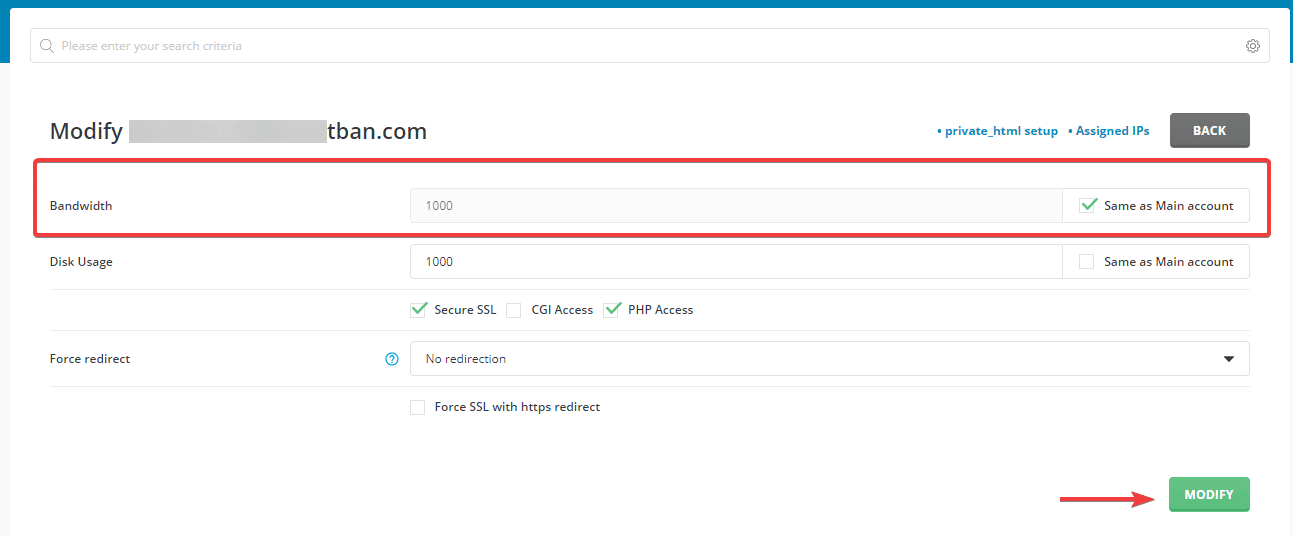The height and width of the screenshot is (536, 1293).
Task: Click the Bandwidth value field
Action: [x=735, y=205]
